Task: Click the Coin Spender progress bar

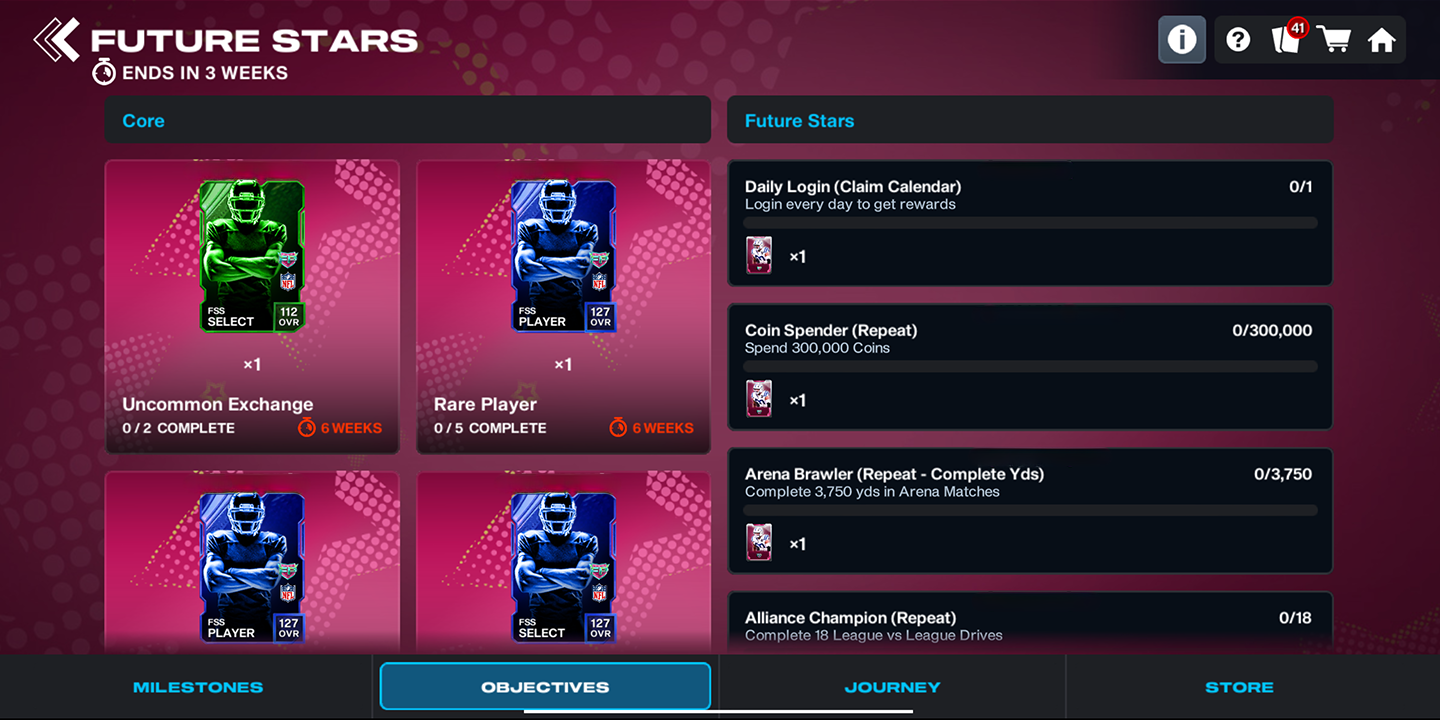Action: [1030, 367]
